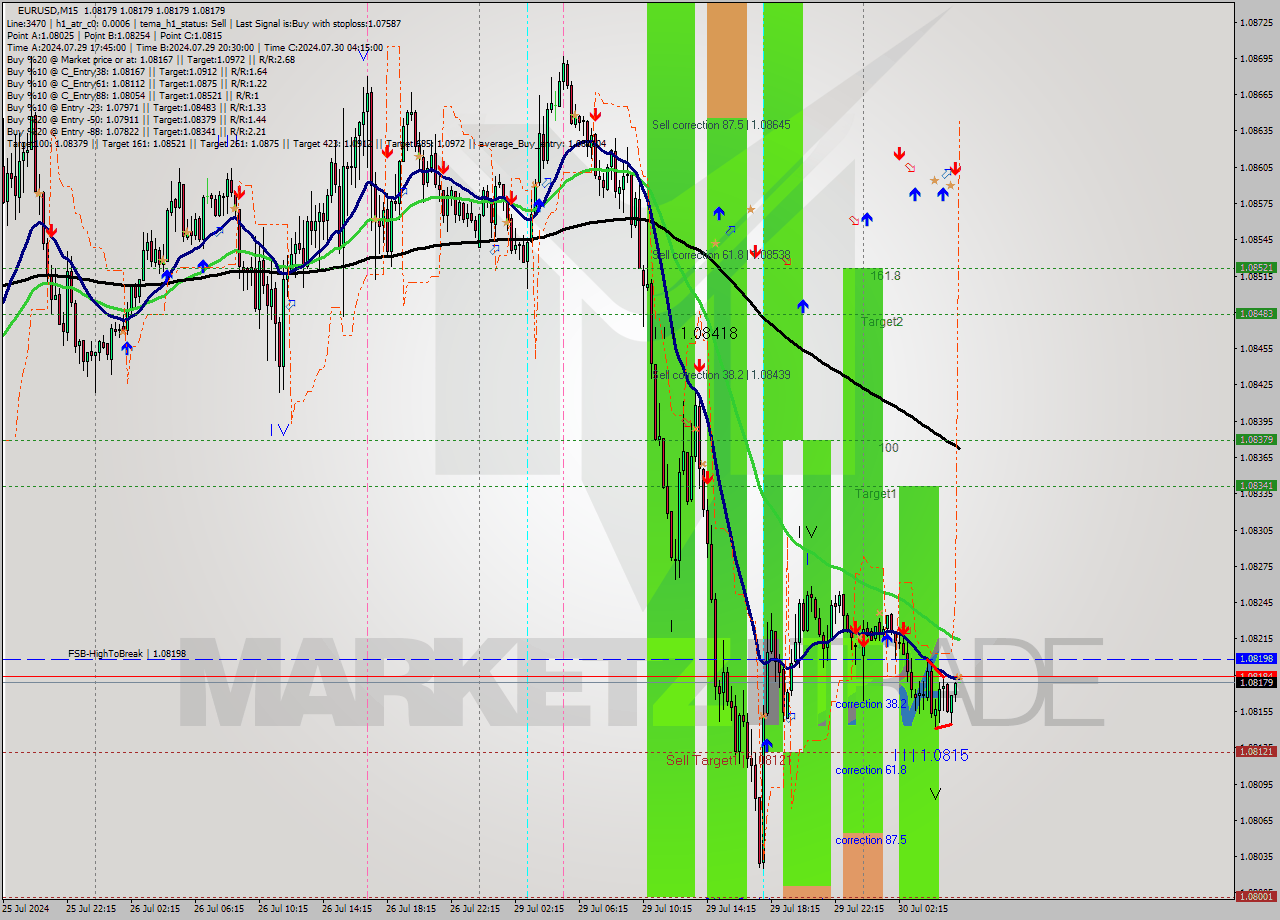Select the blue up arrow inside the Sell Target zone
The height and width of the screenshot is (920, 1280).
click(x=767, y=744)
